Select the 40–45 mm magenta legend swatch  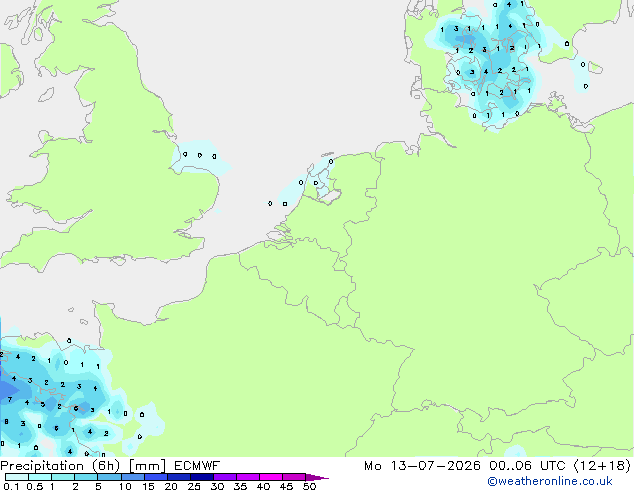coord(271,477)
